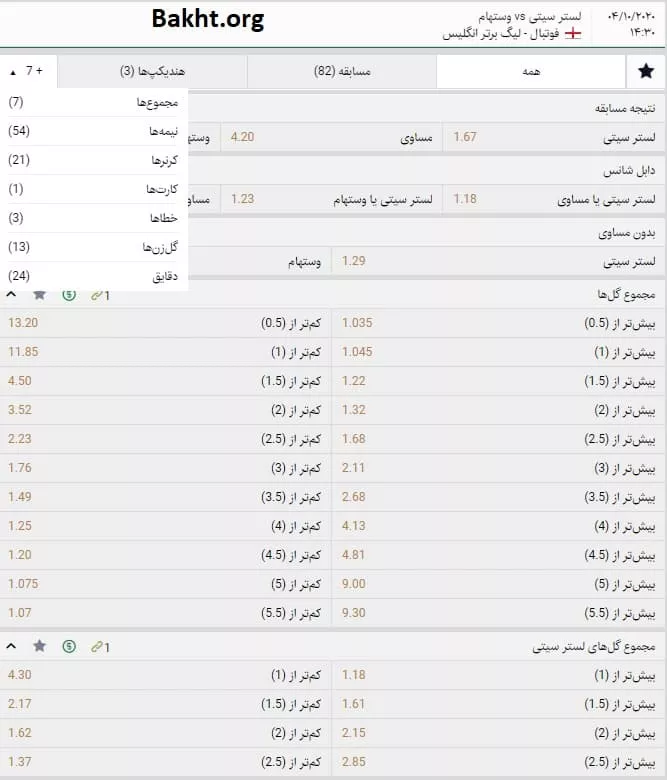The height and width of the screenshot is (780, 667).
Task: Star the مجموع گل‌ها market section
Action: point(39,295)
